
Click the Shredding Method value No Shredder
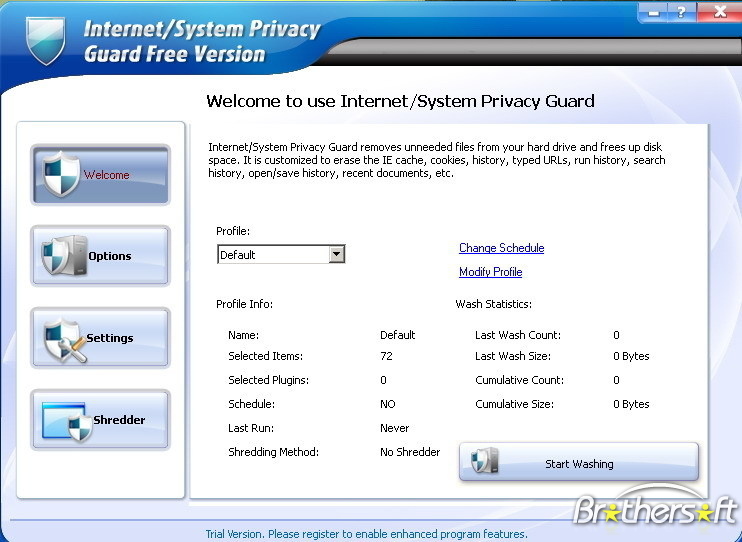click(410, 452)
